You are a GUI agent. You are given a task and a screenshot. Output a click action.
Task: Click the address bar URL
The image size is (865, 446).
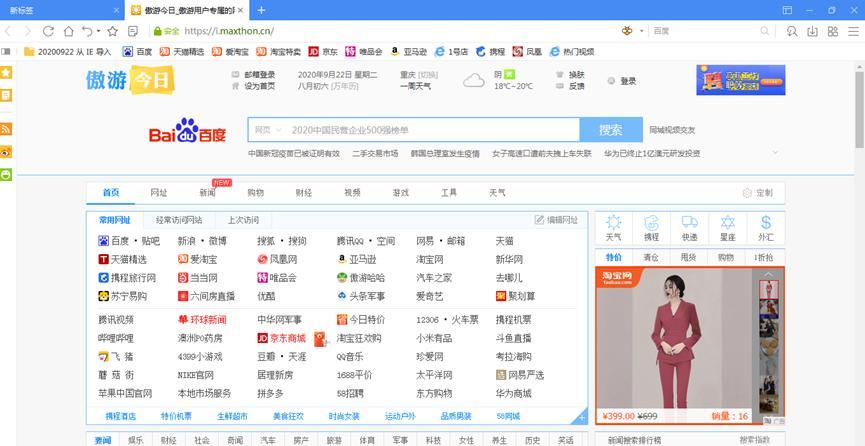click(229, 31)
